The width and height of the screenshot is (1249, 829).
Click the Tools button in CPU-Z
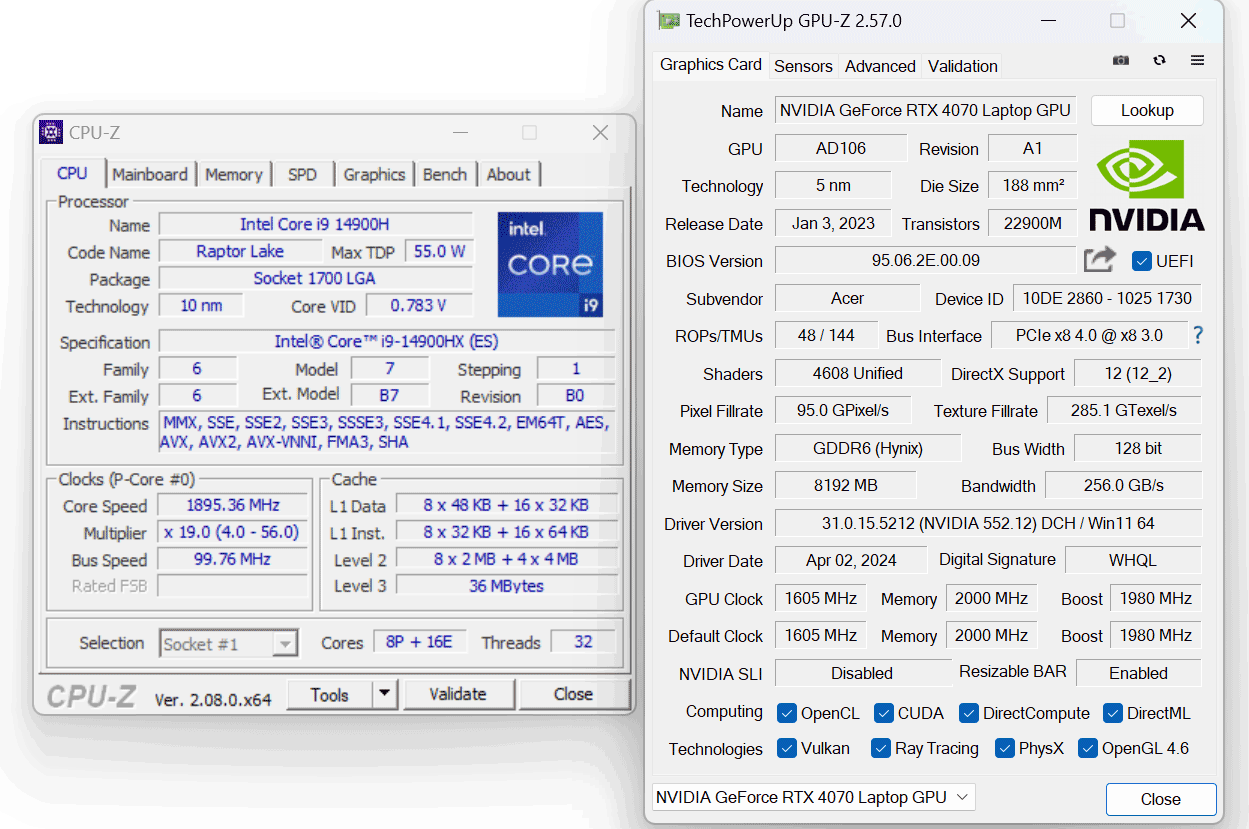pyautogui.click(x=330, y=694)
